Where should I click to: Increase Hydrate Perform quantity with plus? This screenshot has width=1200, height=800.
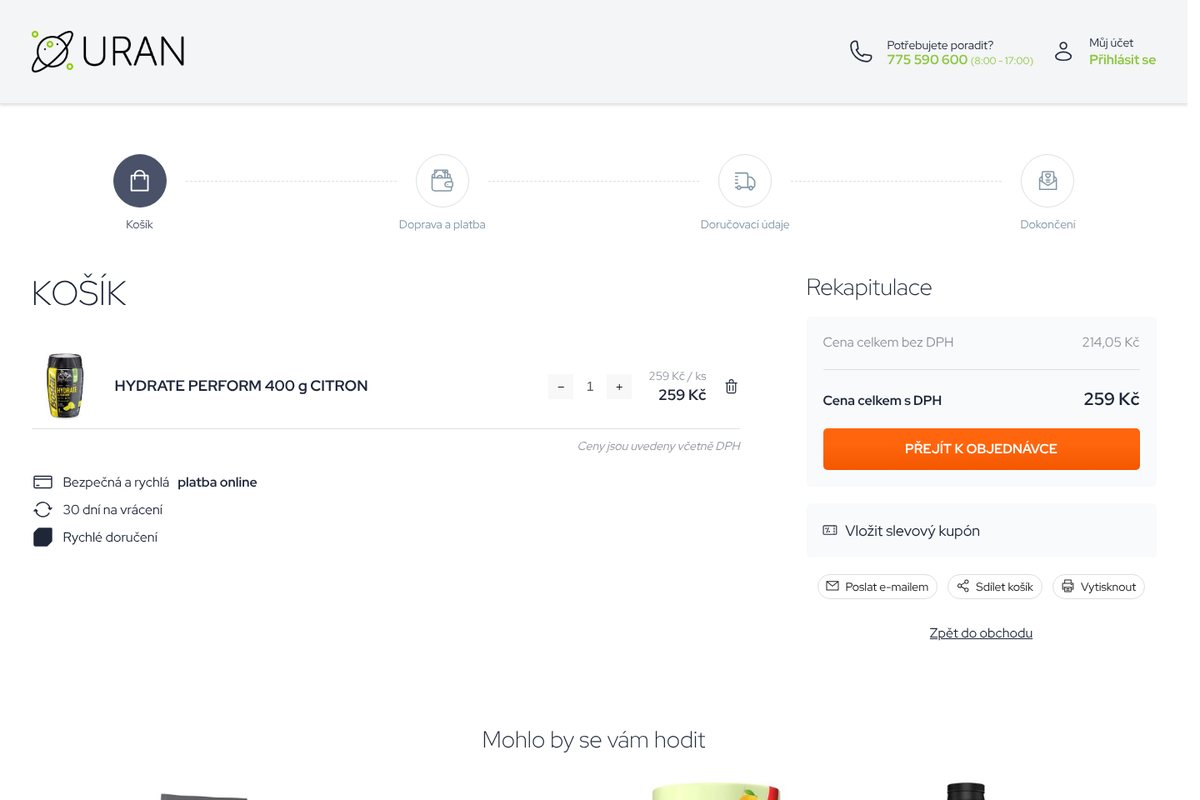click(x=619, y=387)
